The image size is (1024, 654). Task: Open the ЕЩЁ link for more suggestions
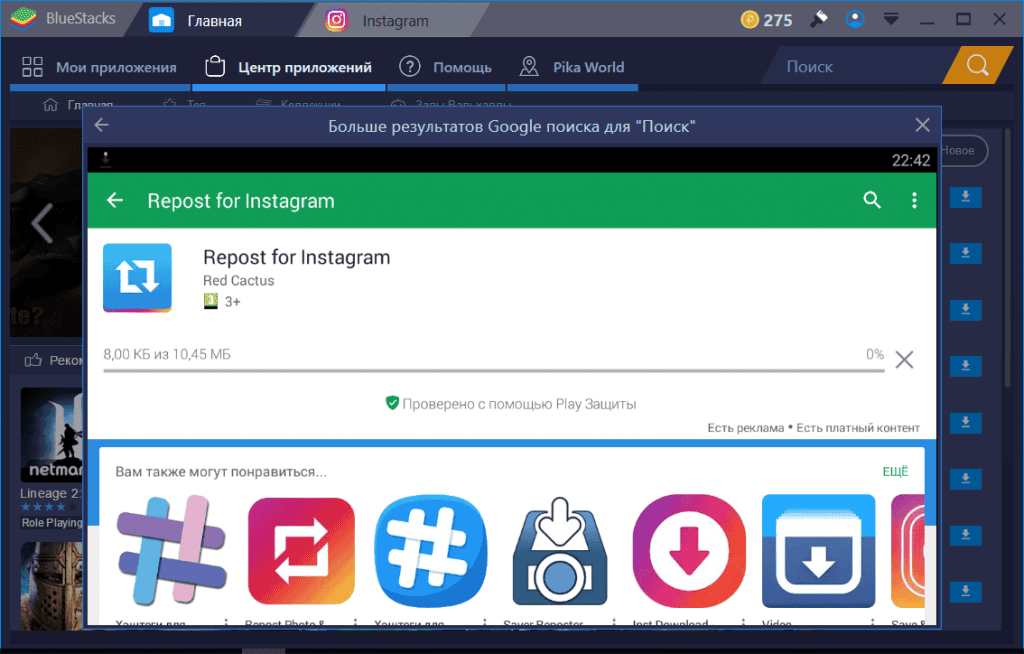click(x=895, y=472)
